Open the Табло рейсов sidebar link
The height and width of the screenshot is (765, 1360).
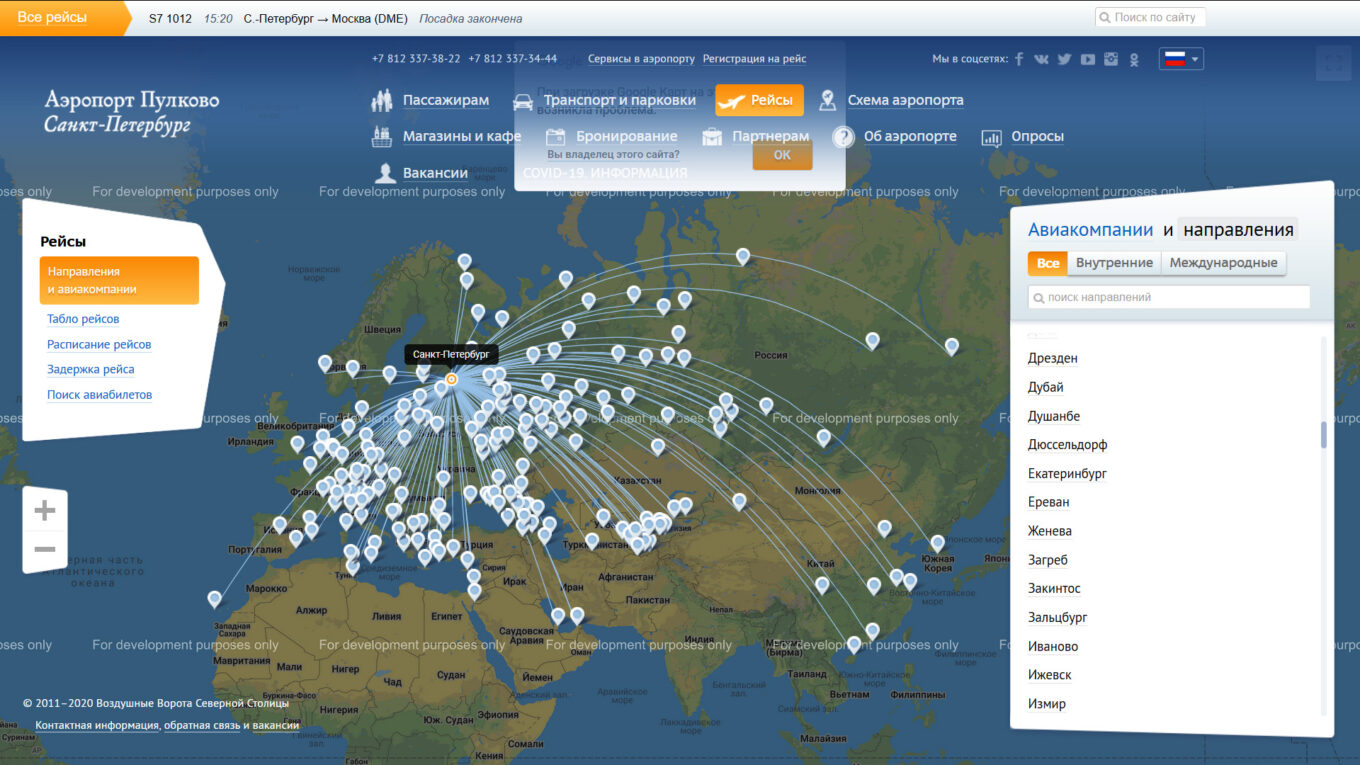83,319
